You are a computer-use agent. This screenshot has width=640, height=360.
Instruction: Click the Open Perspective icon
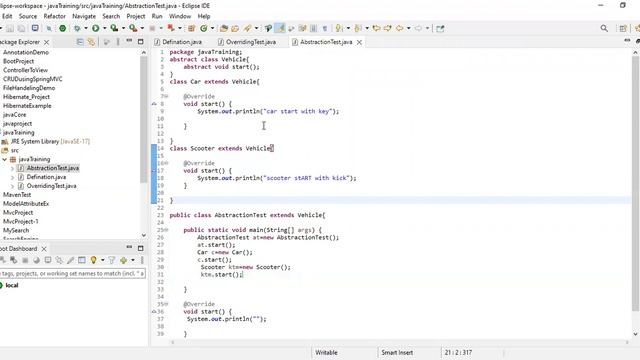click(x=623, y=28)
